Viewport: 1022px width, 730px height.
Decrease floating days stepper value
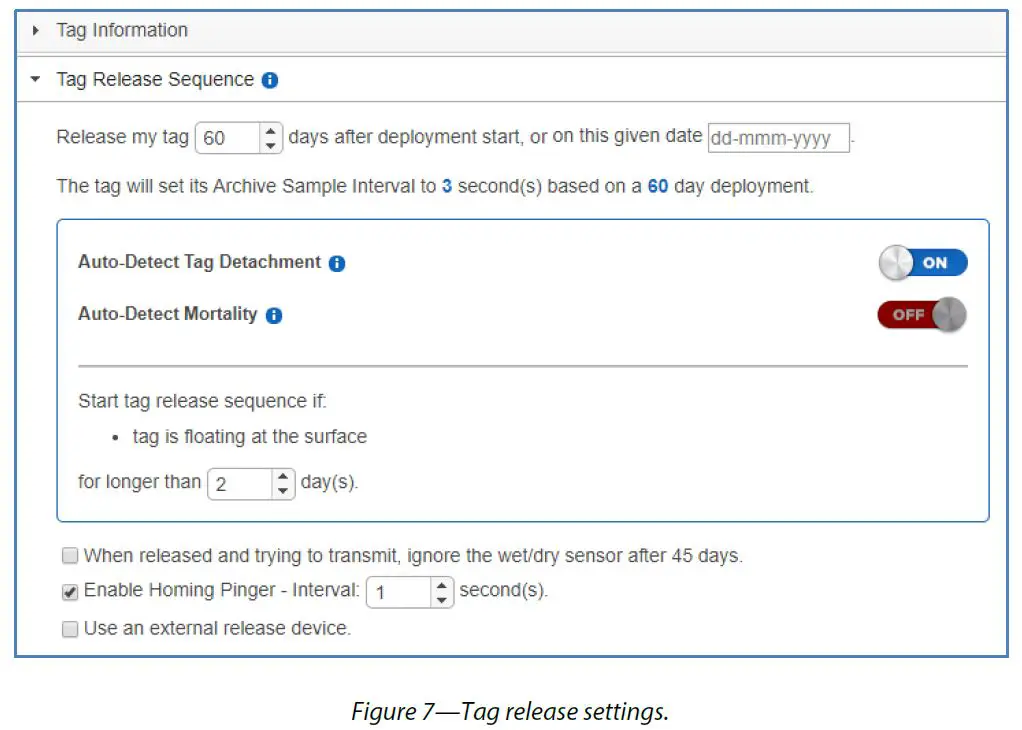point(284,491)
